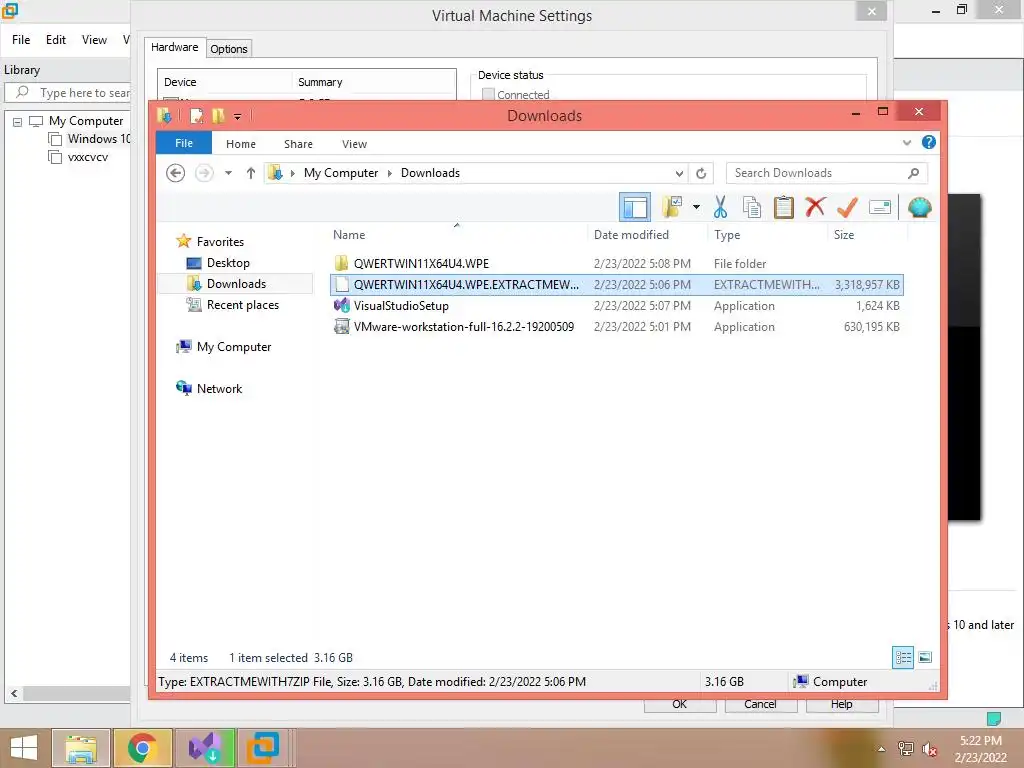Open File Explorer from the taskbar
The width and height of the screenshot is (1024, 768).
pos(80,748)
